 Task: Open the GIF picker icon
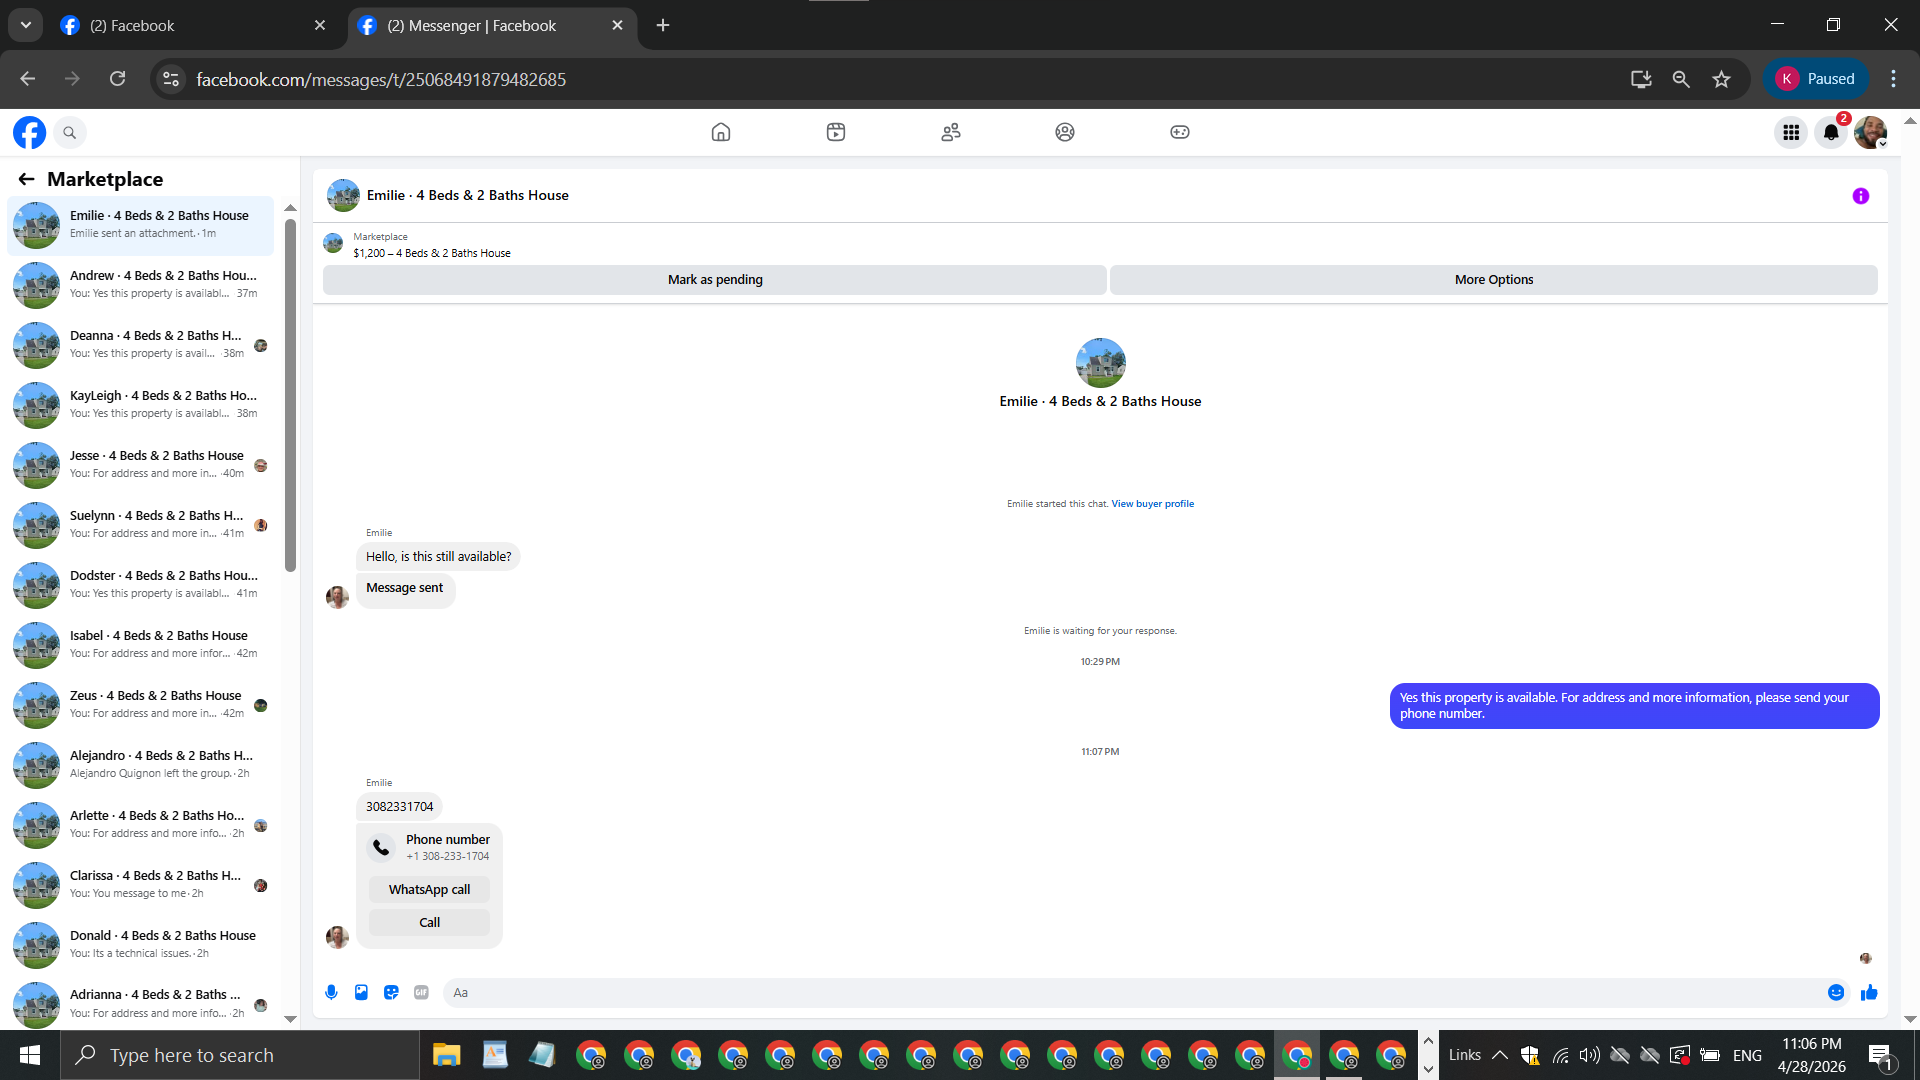click(421, 992)
